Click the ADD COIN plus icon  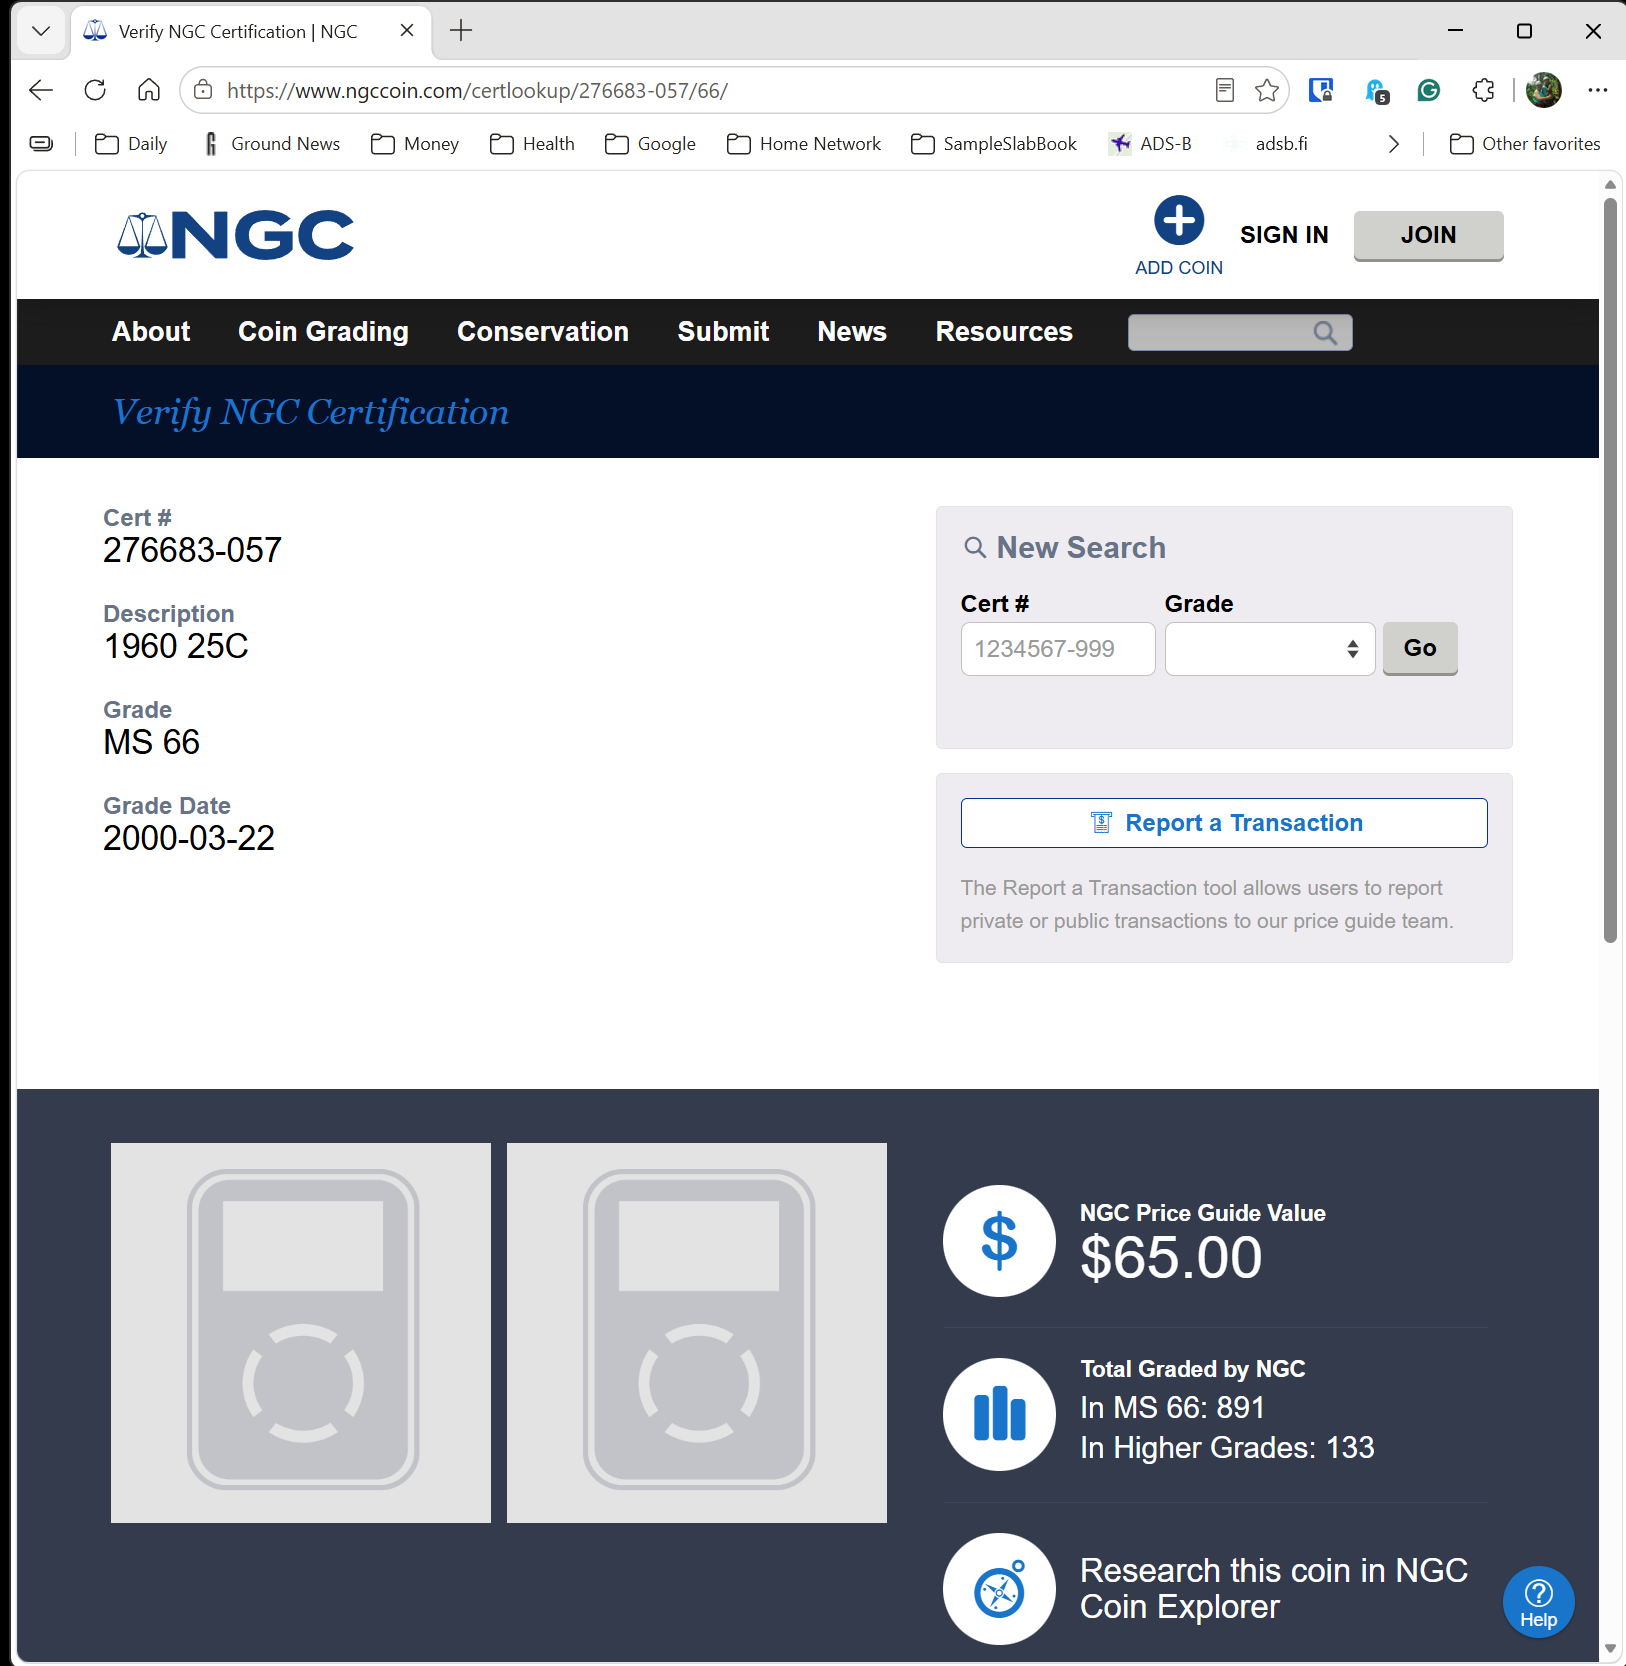[1179, 220]
